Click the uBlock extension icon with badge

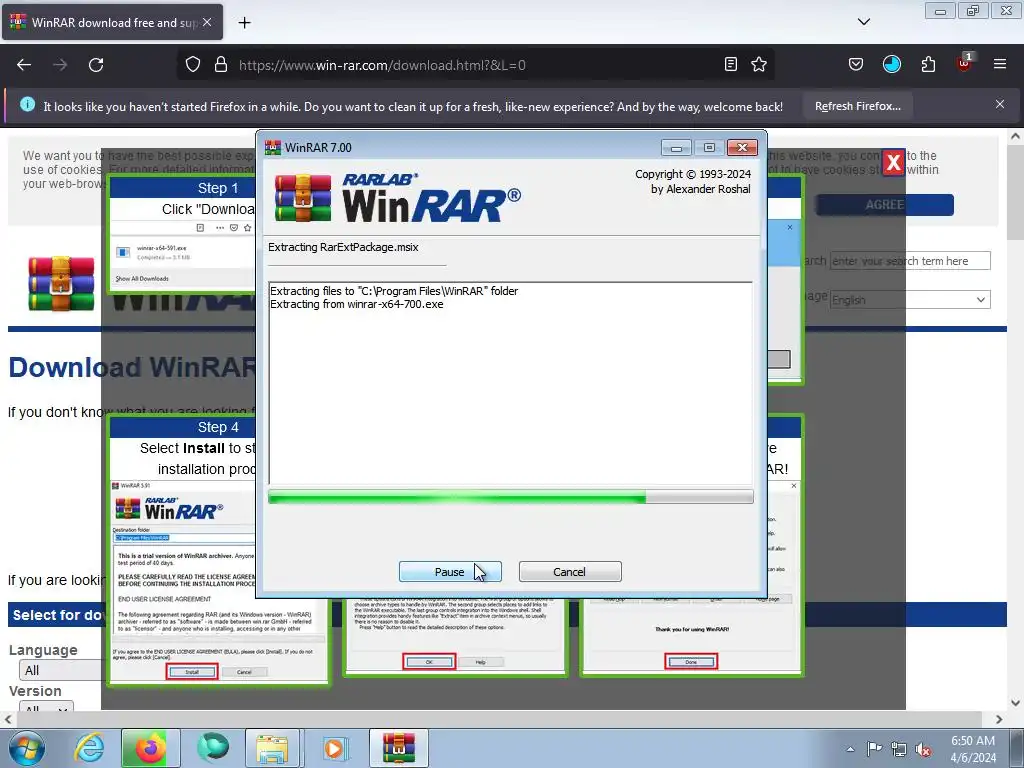pyautogui.click(x=965, y=63)
